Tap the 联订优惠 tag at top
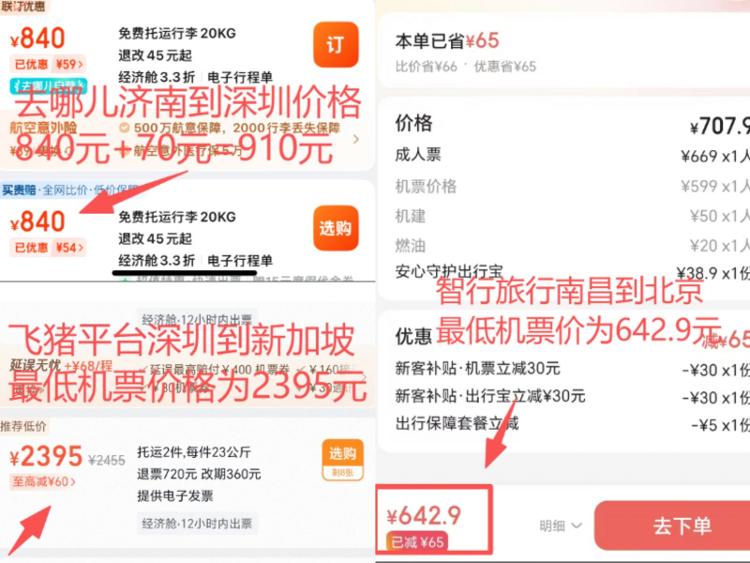Viewport: 750px width, 563px height. [x=22, y=6]
